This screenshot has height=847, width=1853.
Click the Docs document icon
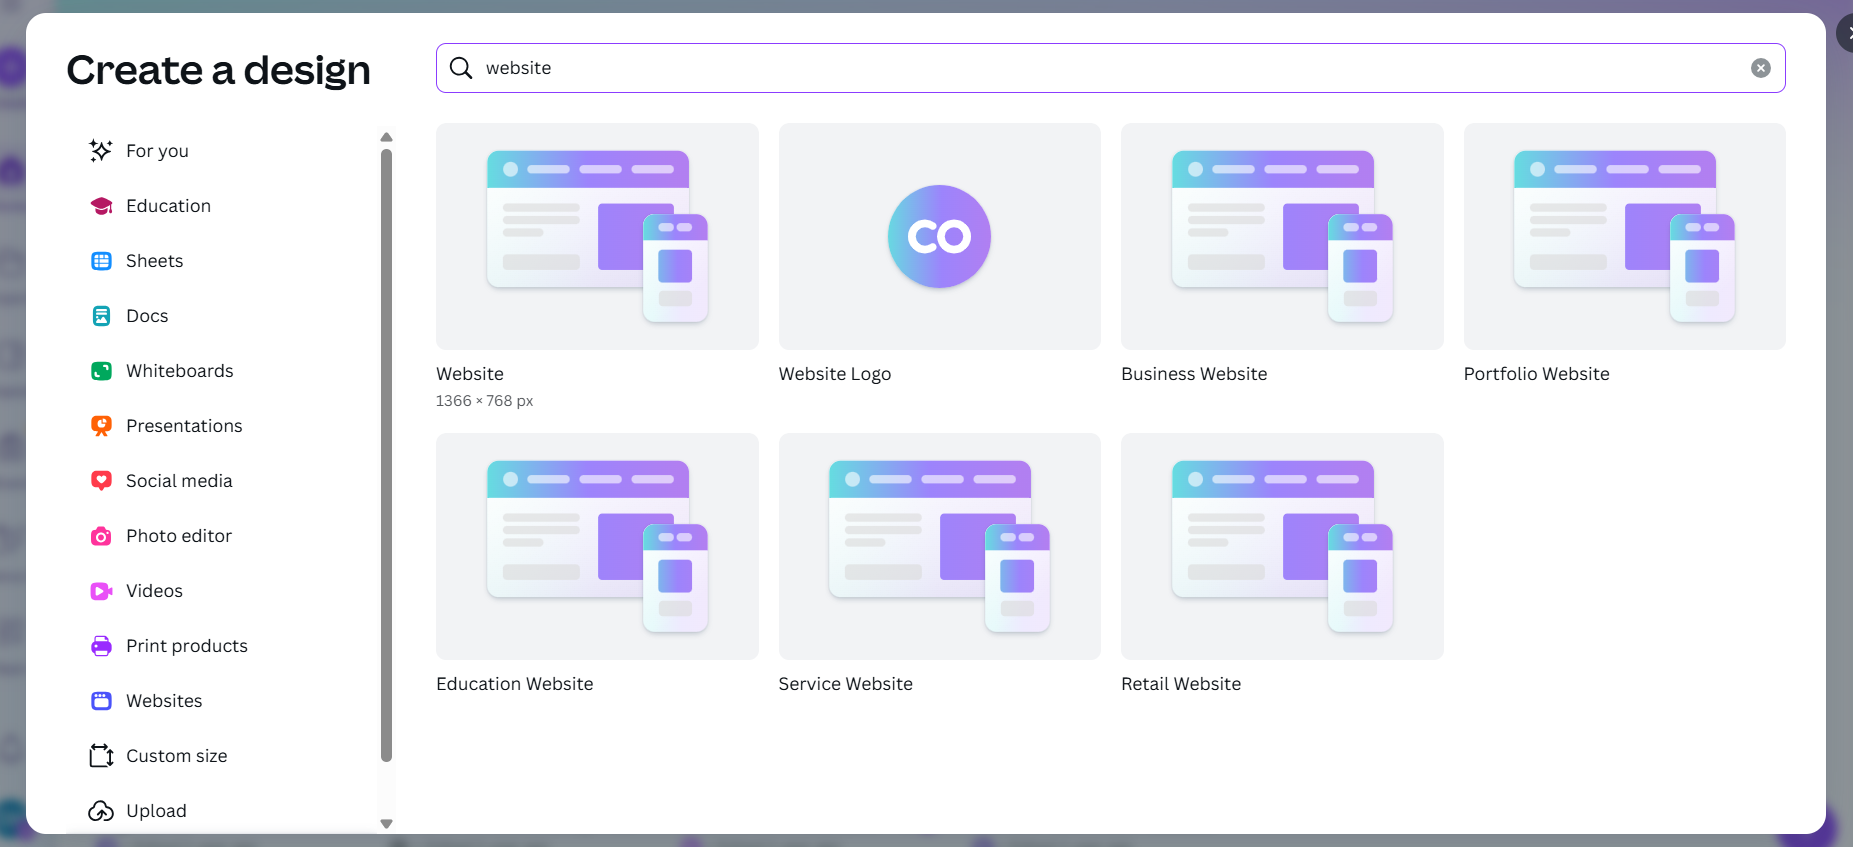point(101,316)
